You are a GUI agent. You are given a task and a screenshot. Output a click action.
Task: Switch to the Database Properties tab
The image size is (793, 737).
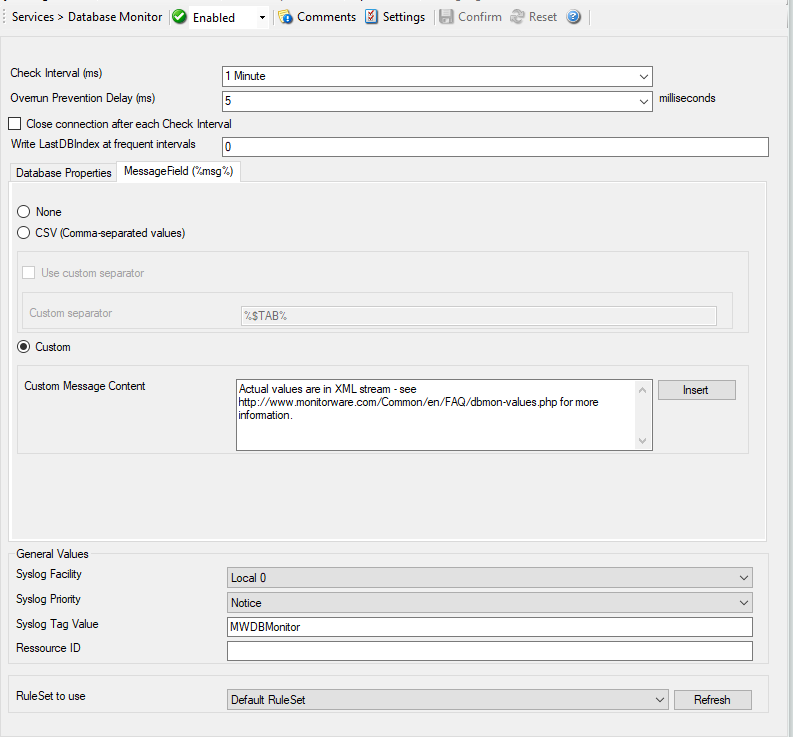click(x=64, y=173)
